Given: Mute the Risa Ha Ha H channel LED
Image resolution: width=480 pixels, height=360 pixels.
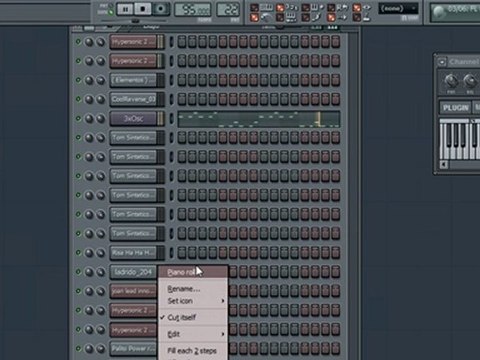Looking at the screenshot, I should [x=78, y=252].
